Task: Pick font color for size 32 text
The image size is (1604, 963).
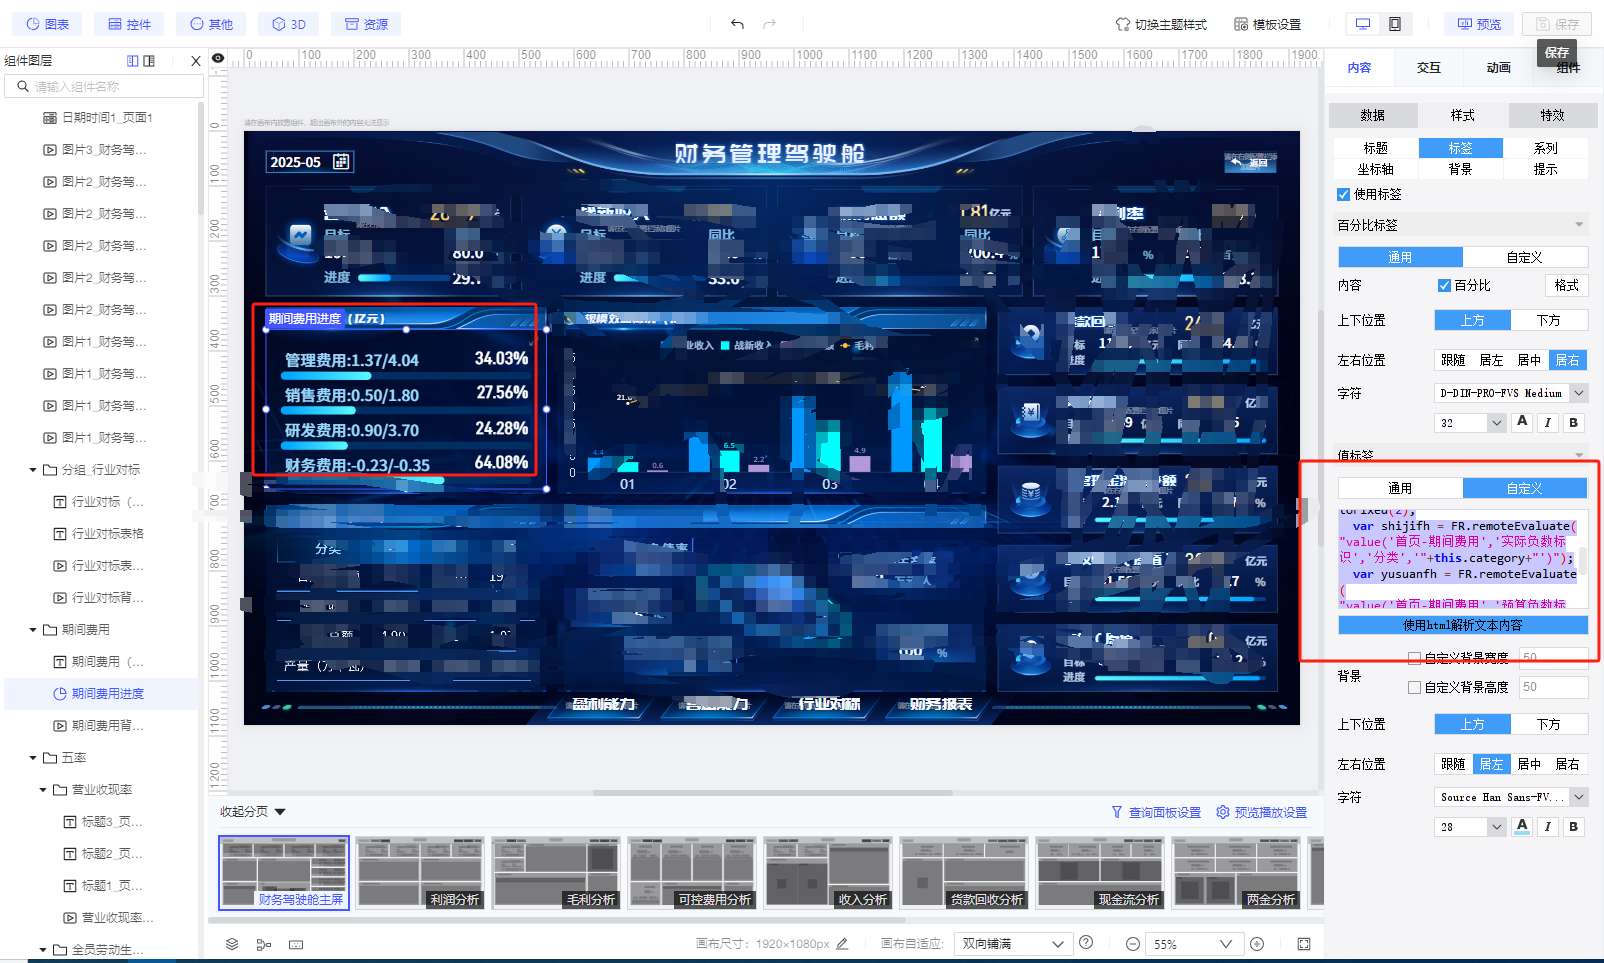Action: coord(1522,422)
